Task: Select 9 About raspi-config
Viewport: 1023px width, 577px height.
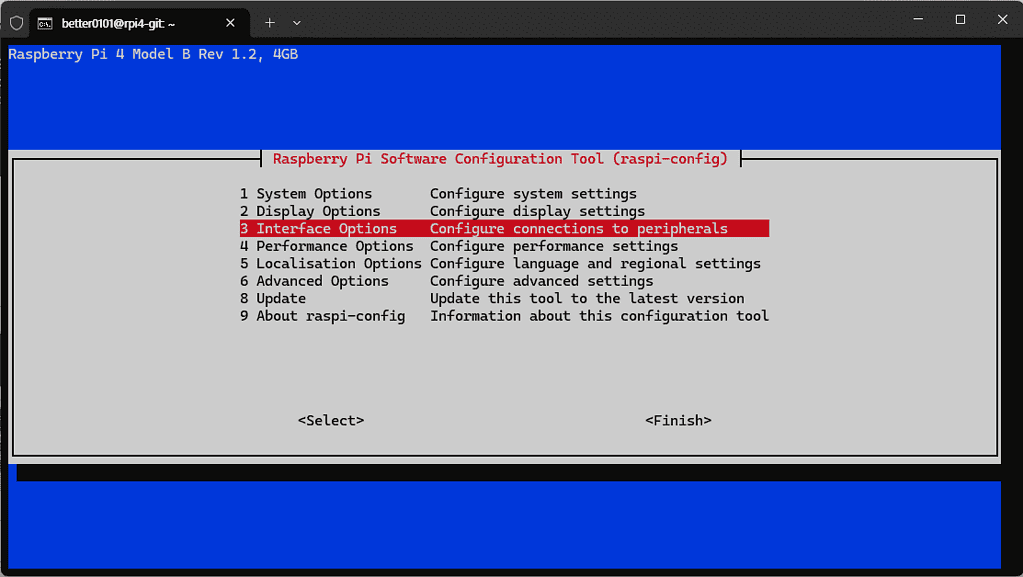Action: click(x=322, y=316)
